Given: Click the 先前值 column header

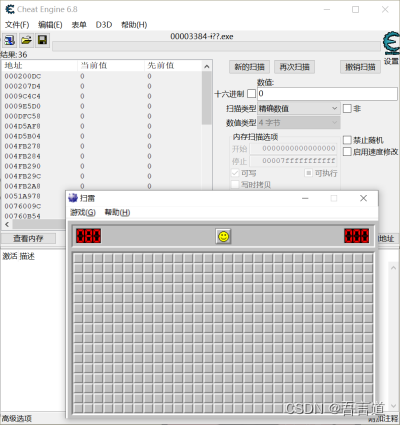Looking at the screenshot, I should [173, 66].
